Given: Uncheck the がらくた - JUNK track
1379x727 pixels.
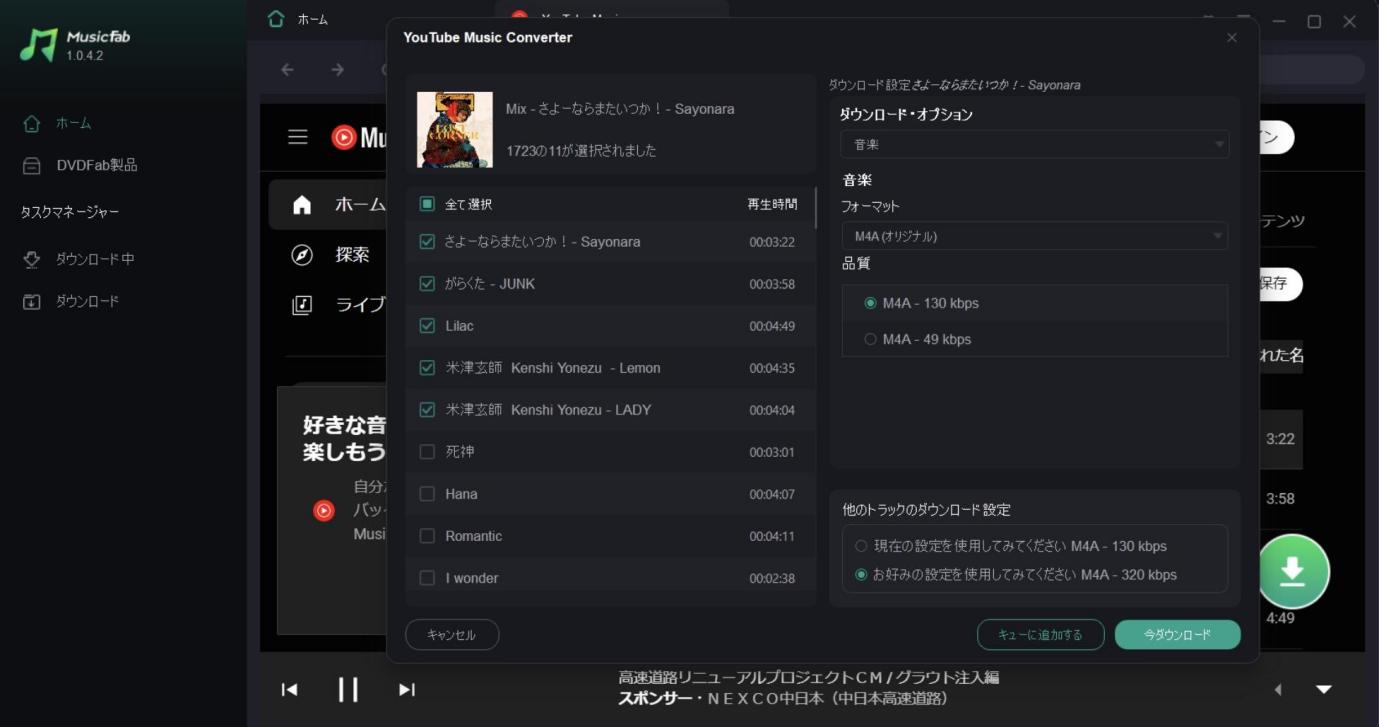Looking at the screenshot, I should tap(427, 284).
